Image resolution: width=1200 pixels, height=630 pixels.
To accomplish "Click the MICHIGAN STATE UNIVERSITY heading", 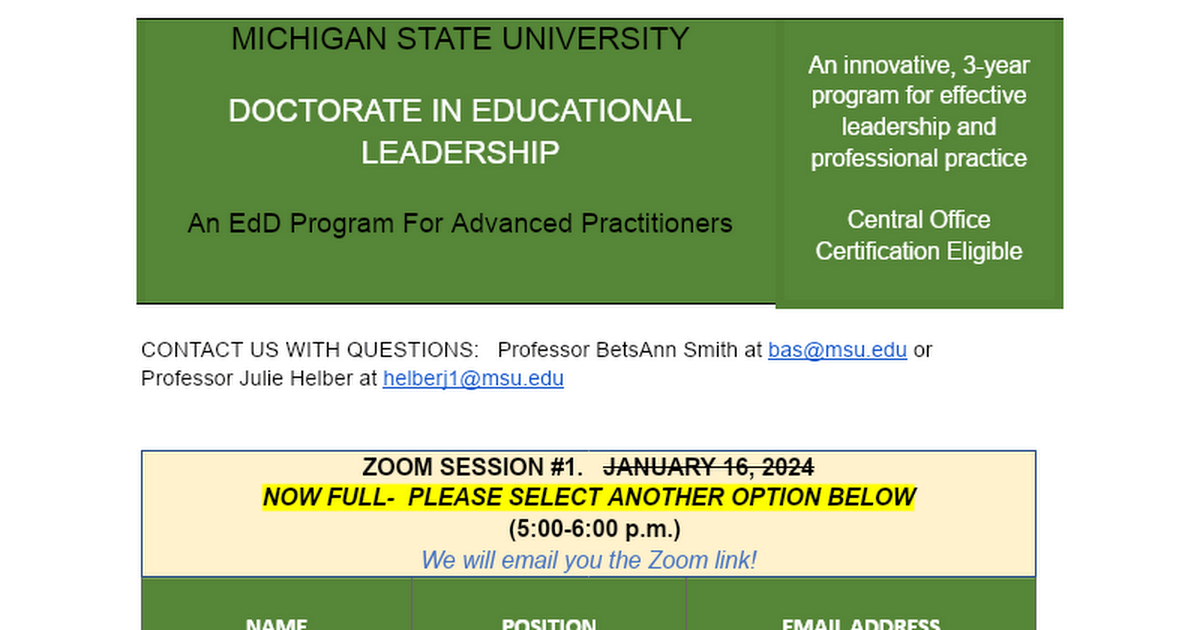I will (x=460, y=39).
